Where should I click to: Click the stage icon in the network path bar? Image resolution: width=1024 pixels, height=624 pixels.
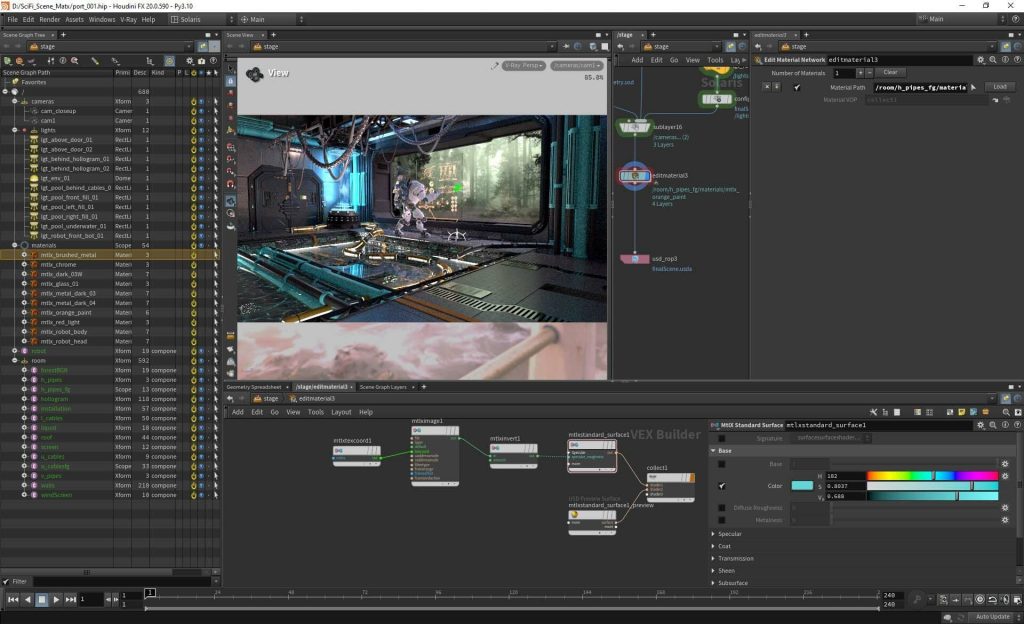point(258,398)
